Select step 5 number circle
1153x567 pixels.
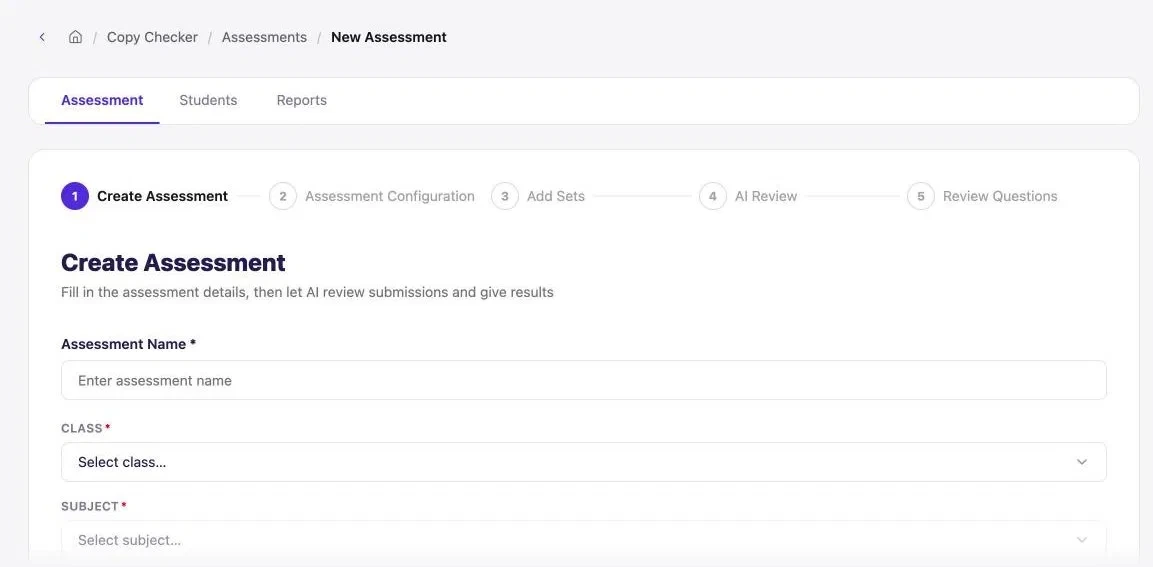pyautogui.click(x=921, y=196)
